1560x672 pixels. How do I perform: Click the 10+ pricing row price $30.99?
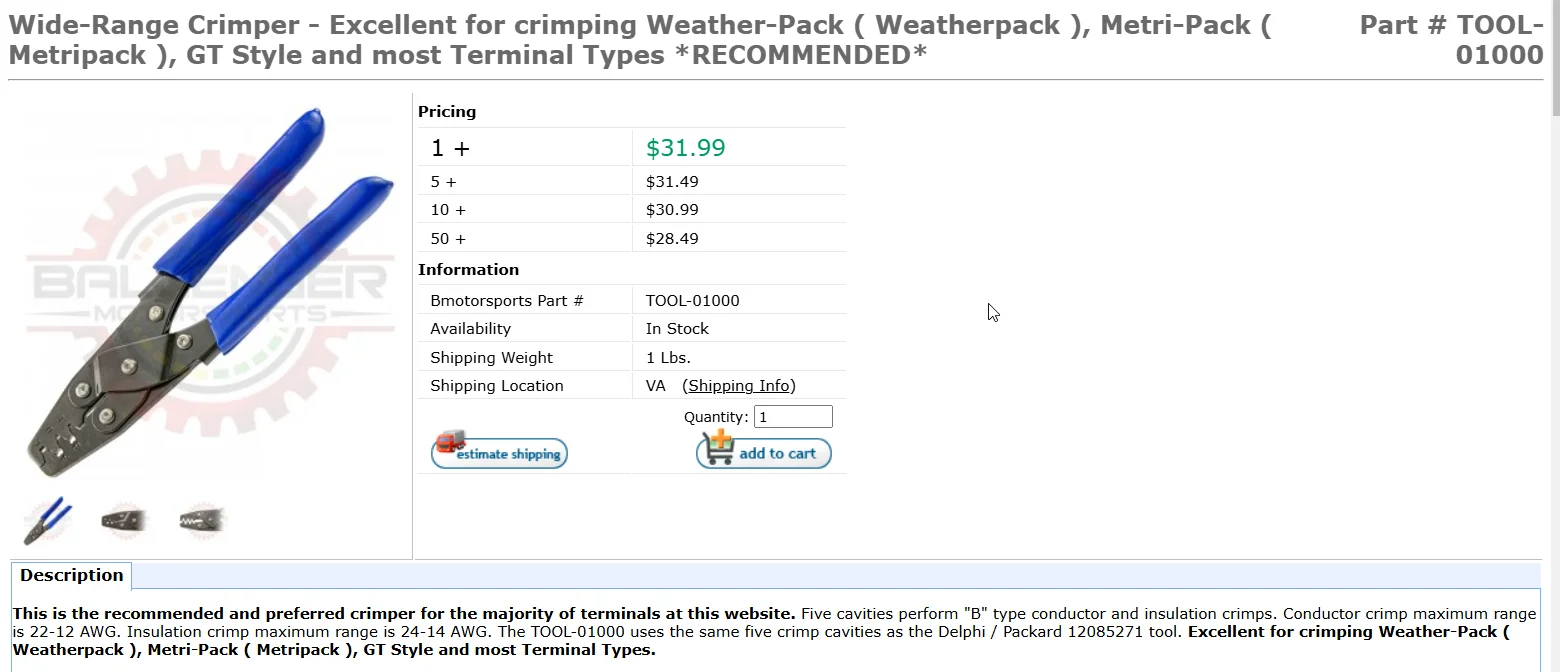(x=672, y=210)
